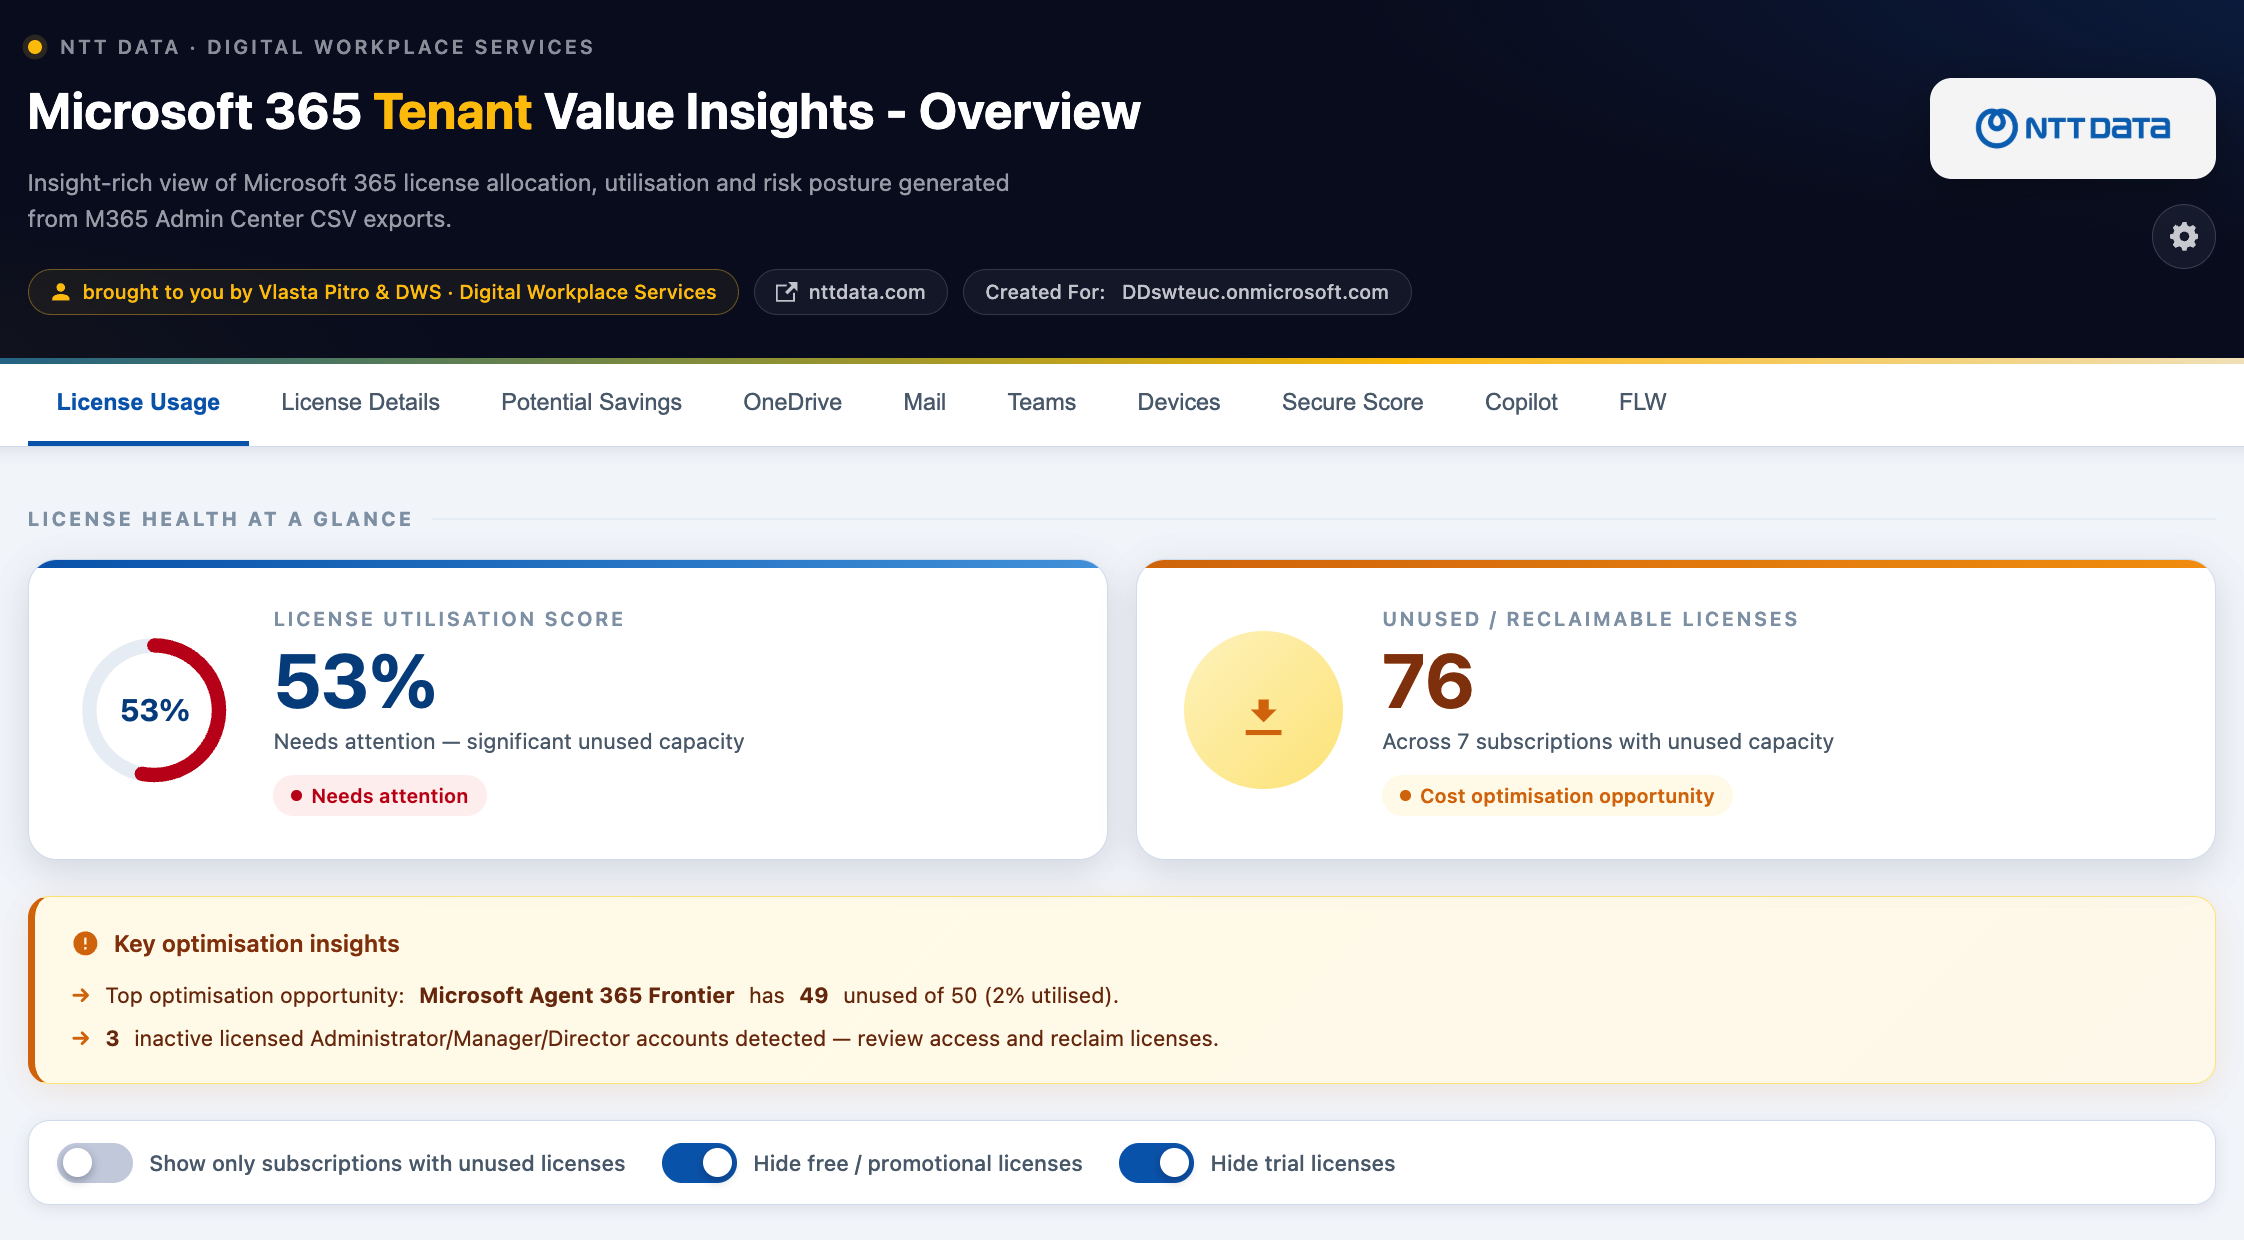This screenshot has height=1240, width=2244.
Task: Click the large 53% utilisation score value
Action: pos(355,682)
